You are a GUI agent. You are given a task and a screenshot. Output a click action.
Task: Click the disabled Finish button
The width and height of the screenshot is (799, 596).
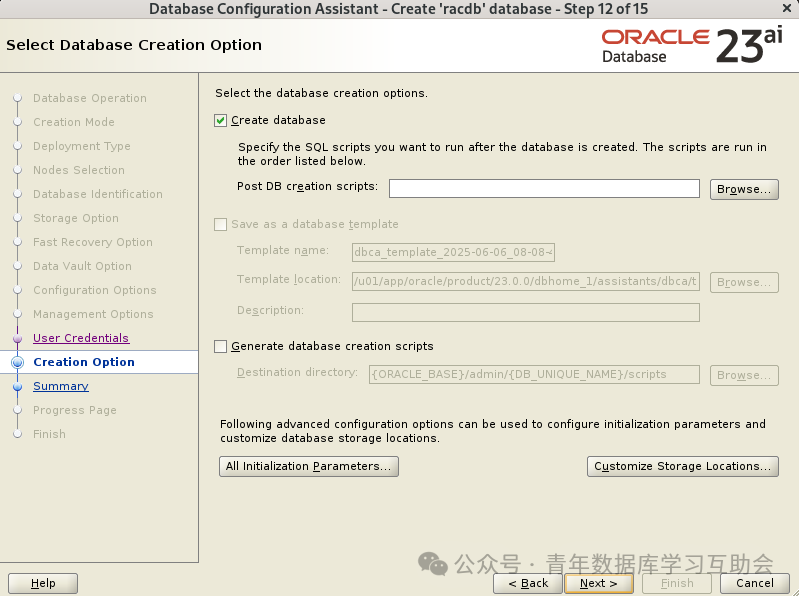(677, 583)
